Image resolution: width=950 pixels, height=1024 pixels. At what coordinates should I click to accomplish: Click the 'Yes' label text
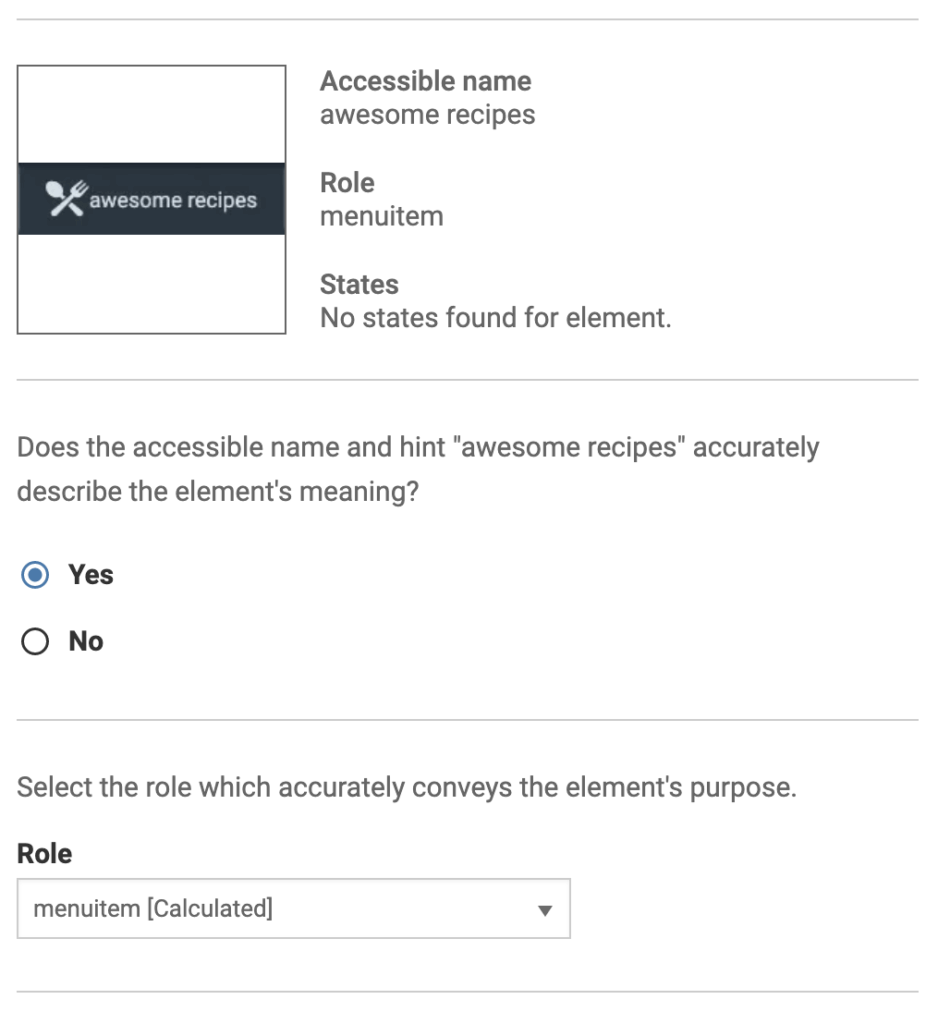click(90, 574)
